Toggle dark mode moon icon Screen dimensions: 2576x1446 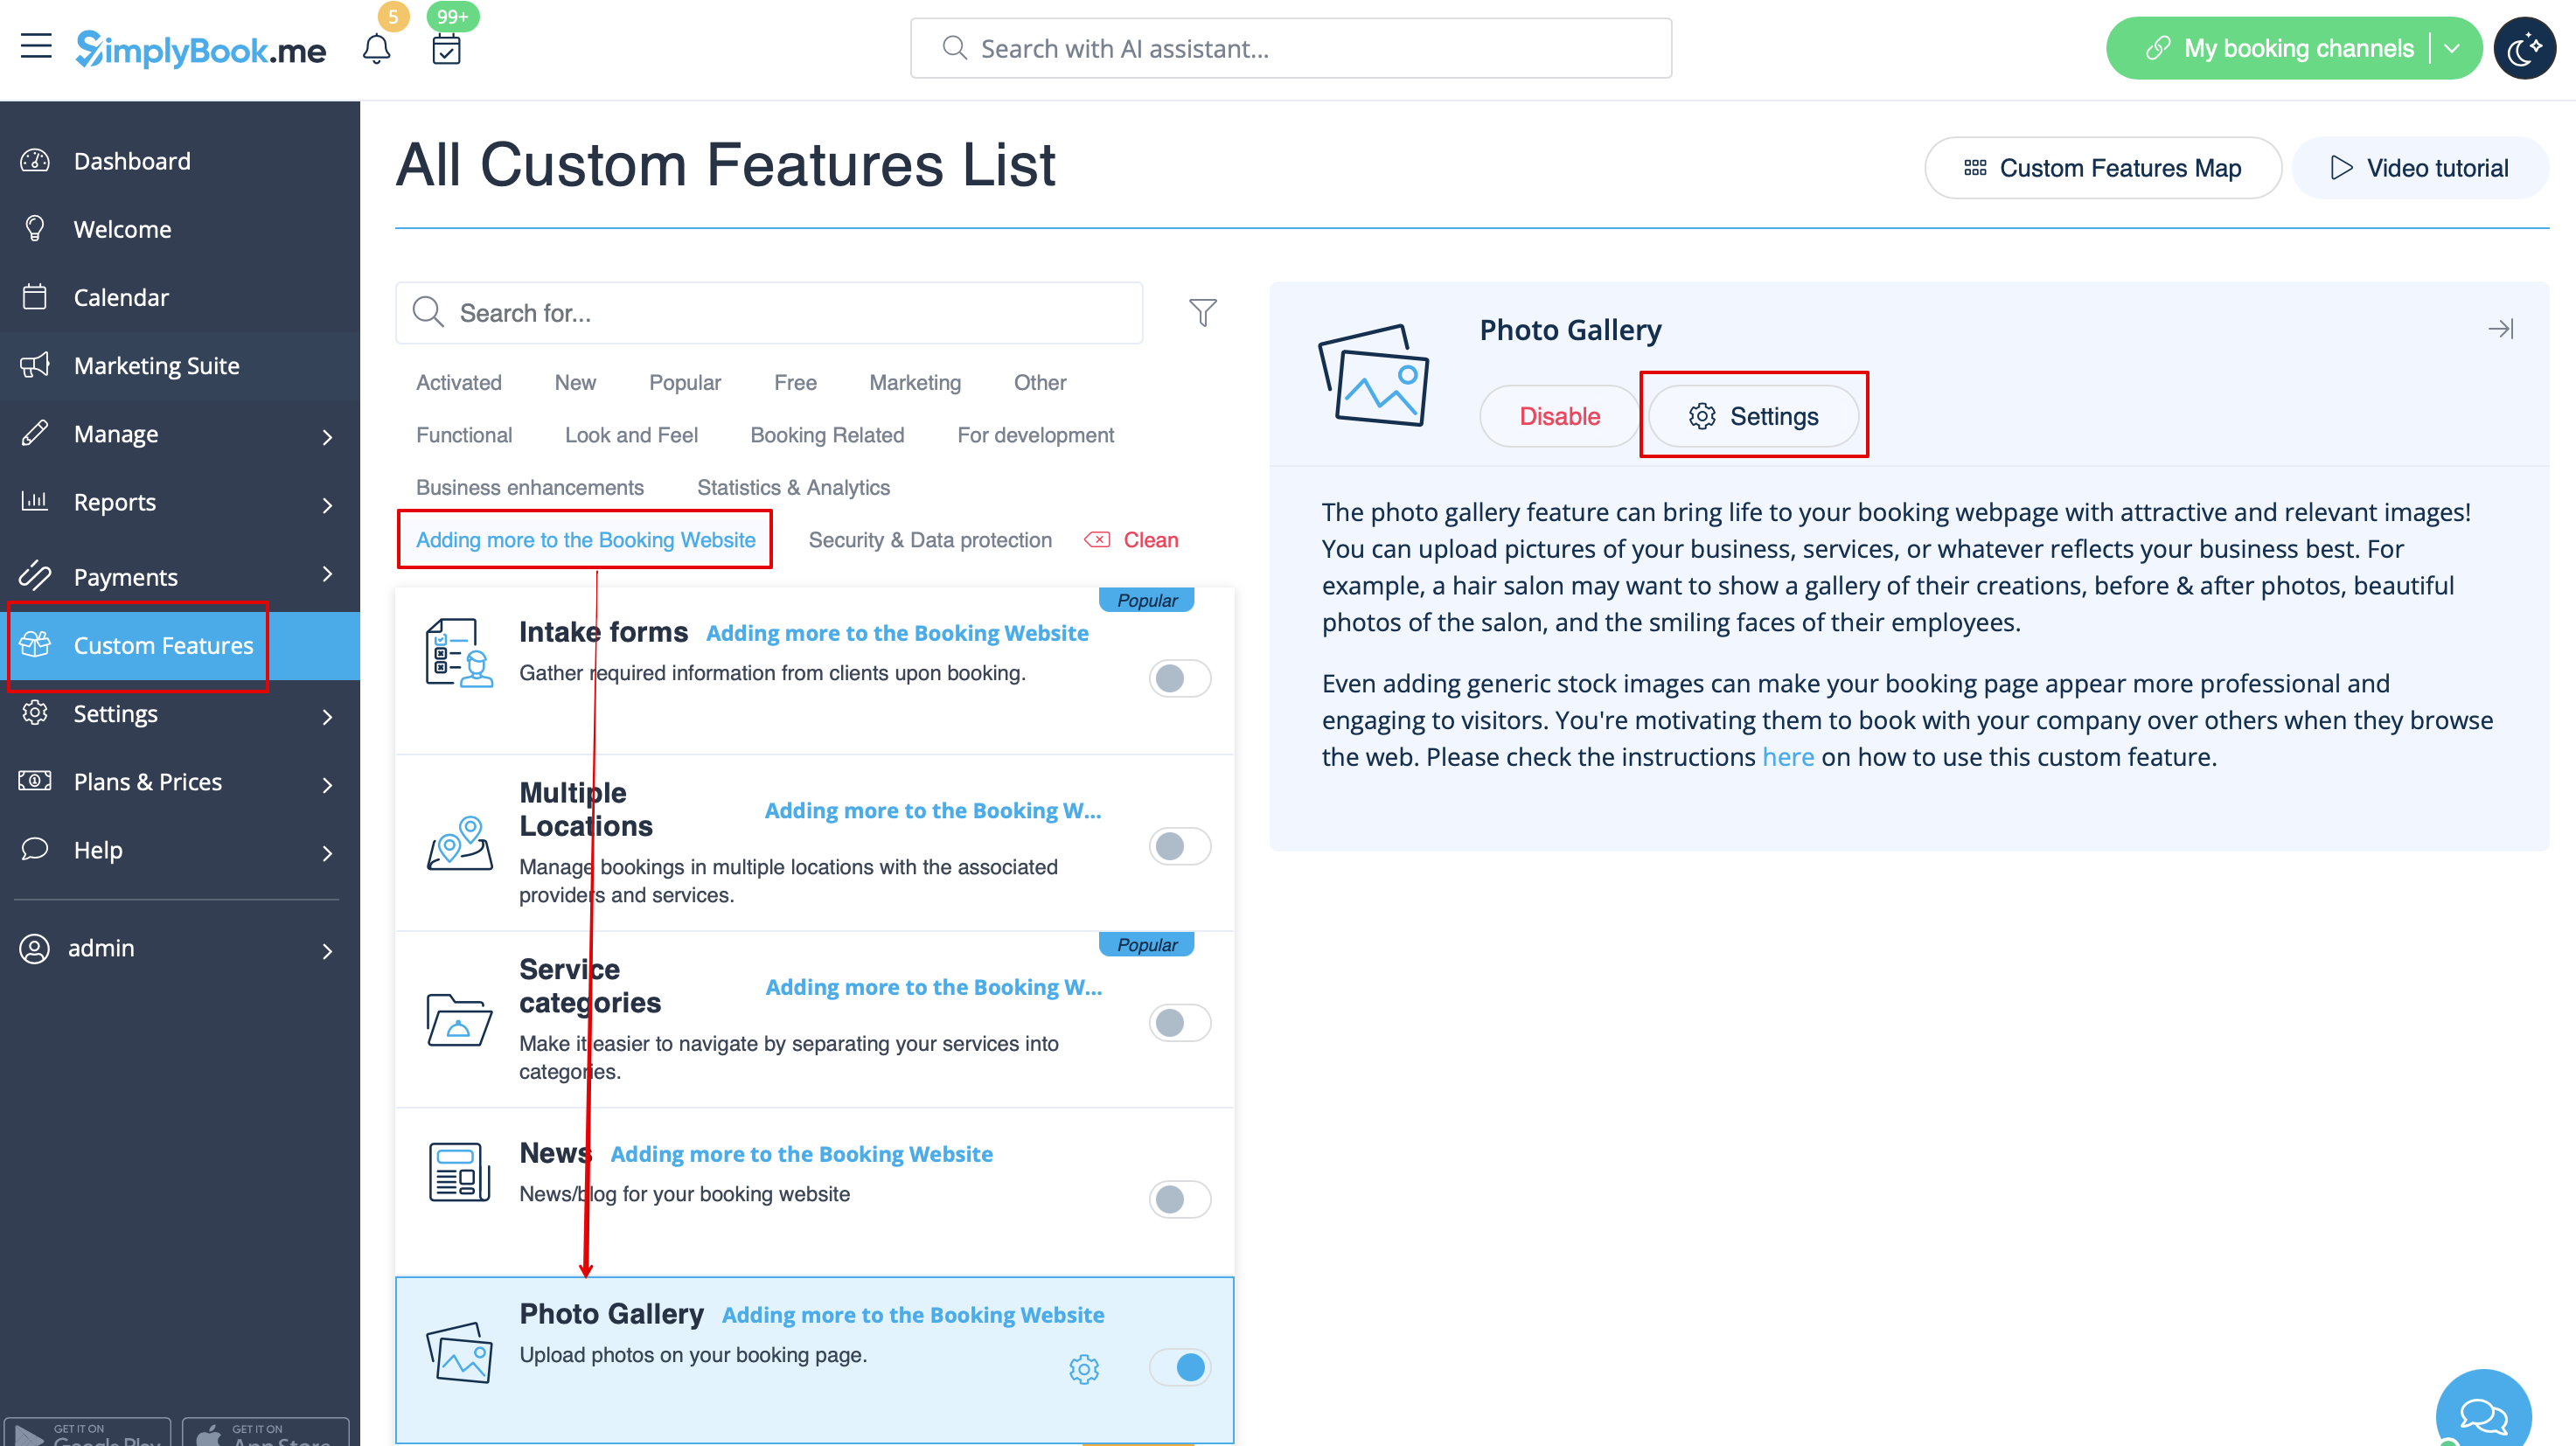coord(2524,48)
